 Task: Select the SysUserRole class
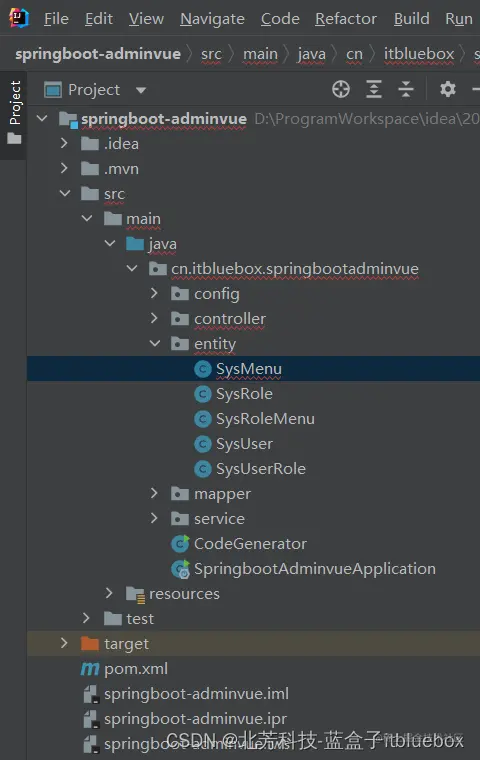click(261, 469)
